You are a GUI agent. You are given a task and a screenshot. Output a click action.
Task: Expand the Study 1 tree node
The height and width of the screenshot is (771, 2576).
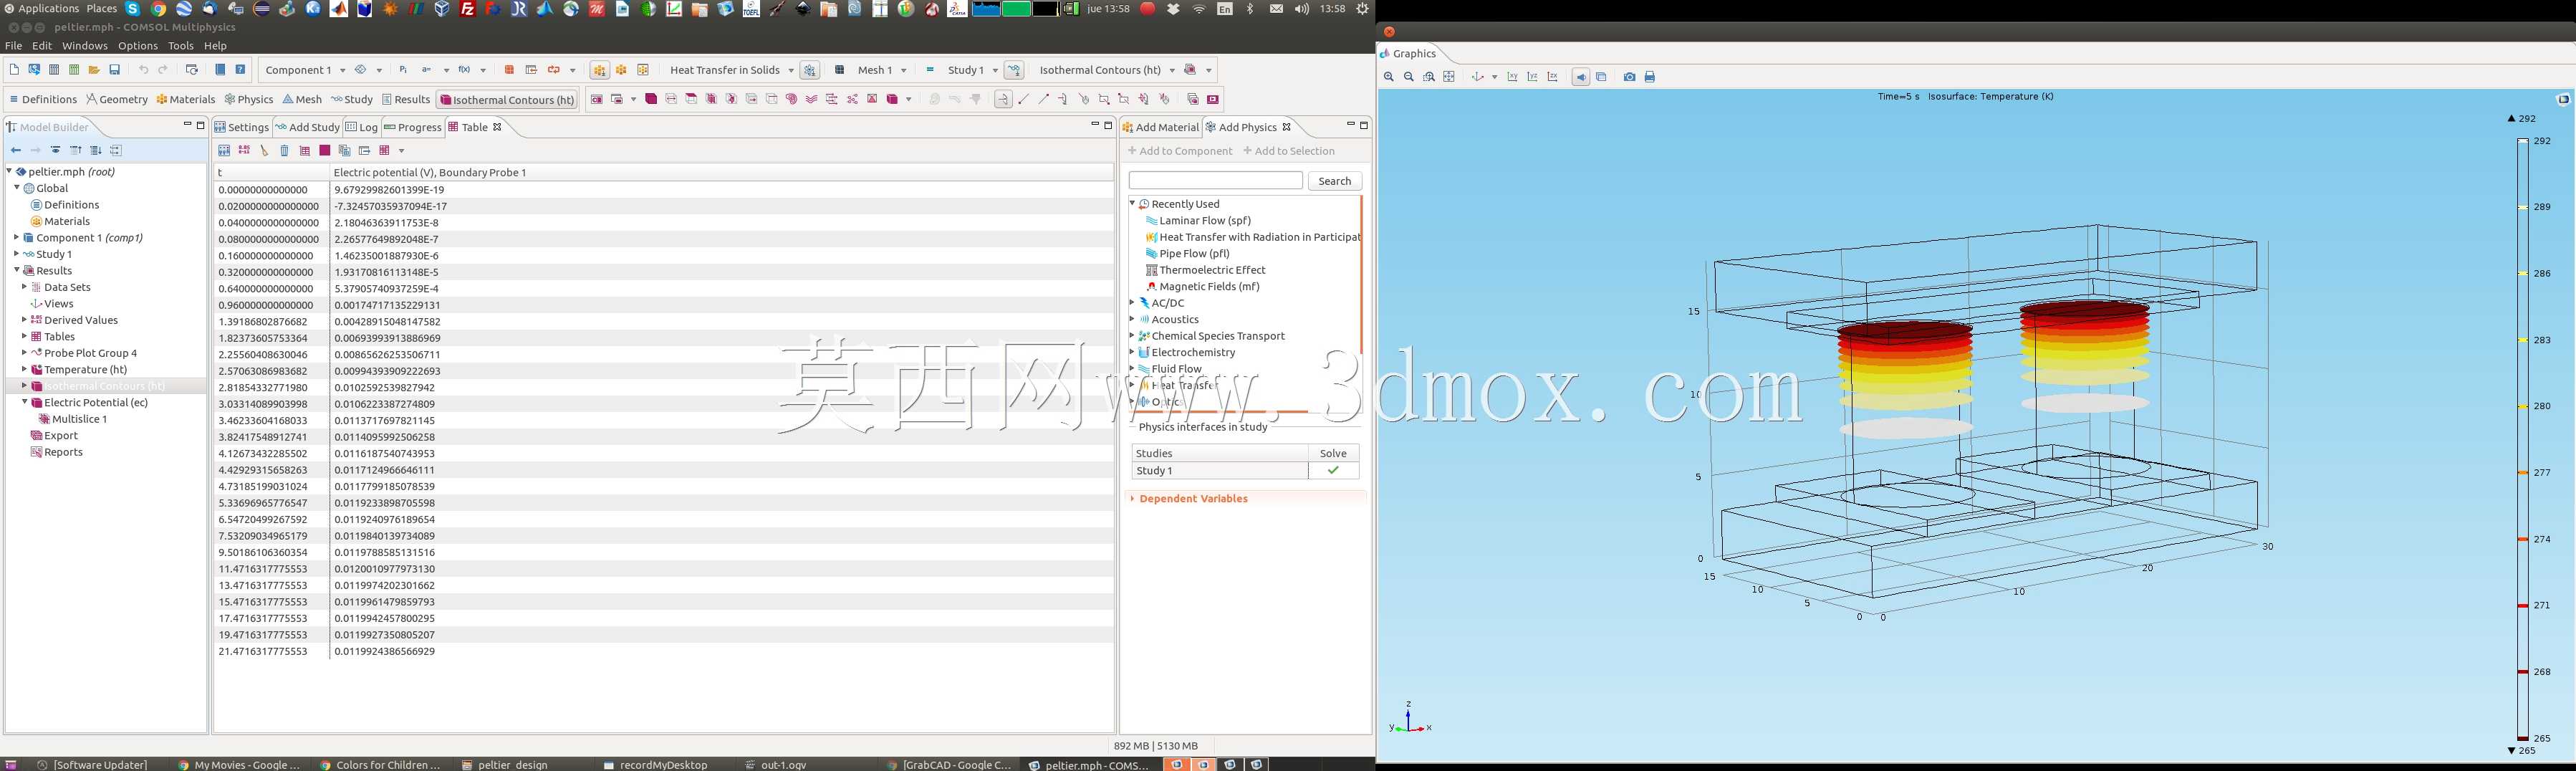tap(16, 254)
